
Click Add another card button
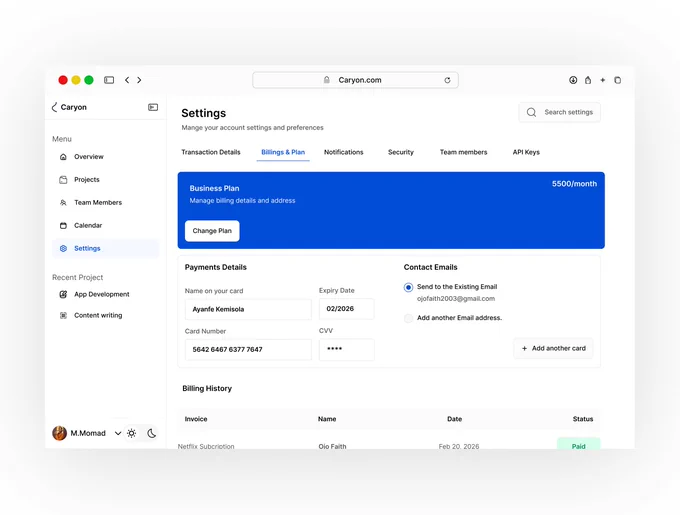point(553,348)
